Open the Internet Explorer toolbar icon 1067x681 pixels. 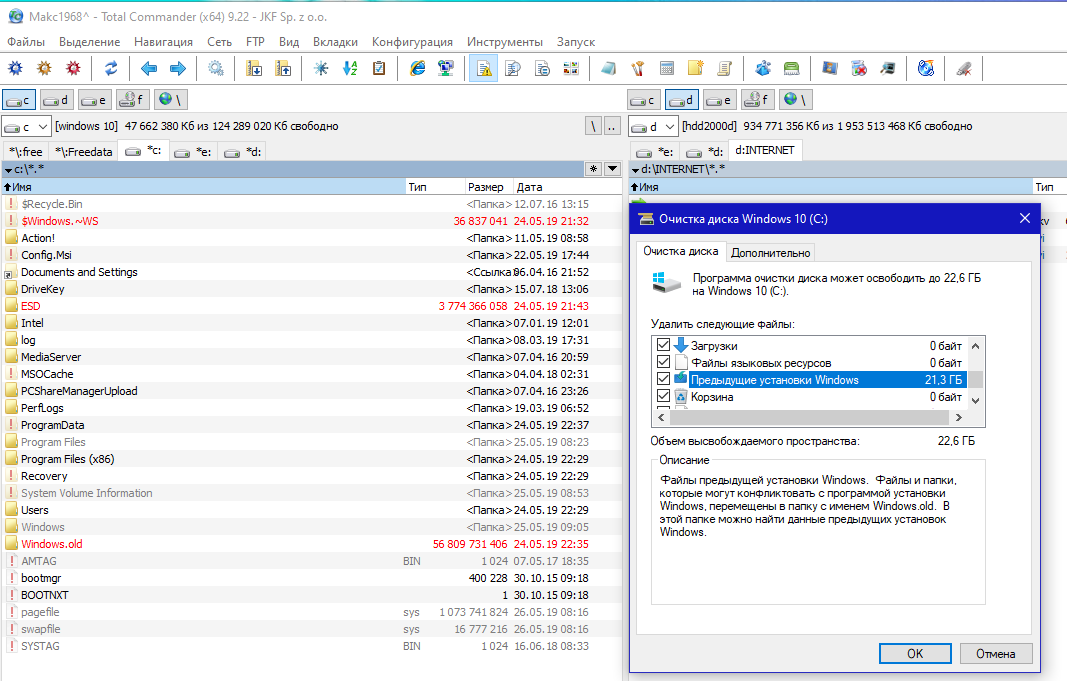click(418, 69)
